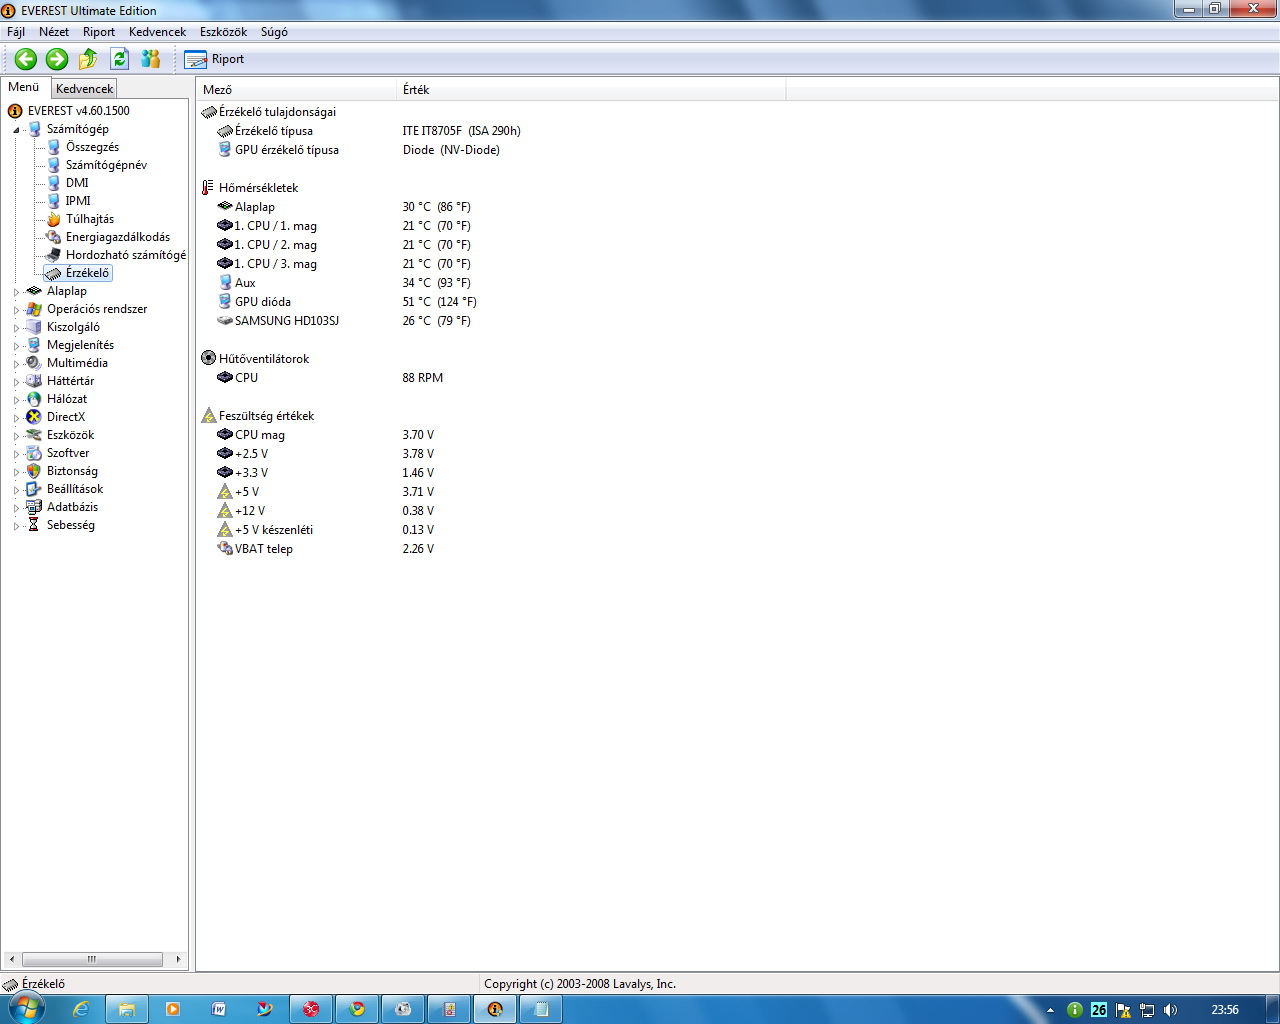This screenshot has width=1280, height=1024.
Task: Click the VBAT telep battery icon
Action: tap(225, 549)
